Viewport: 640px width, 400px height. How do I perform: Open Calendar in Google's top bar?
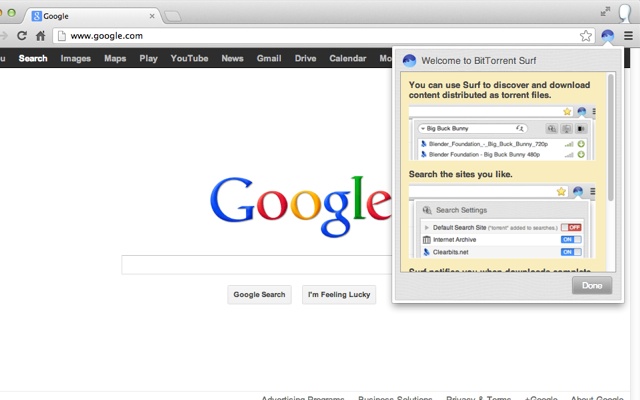coord(348,58)
